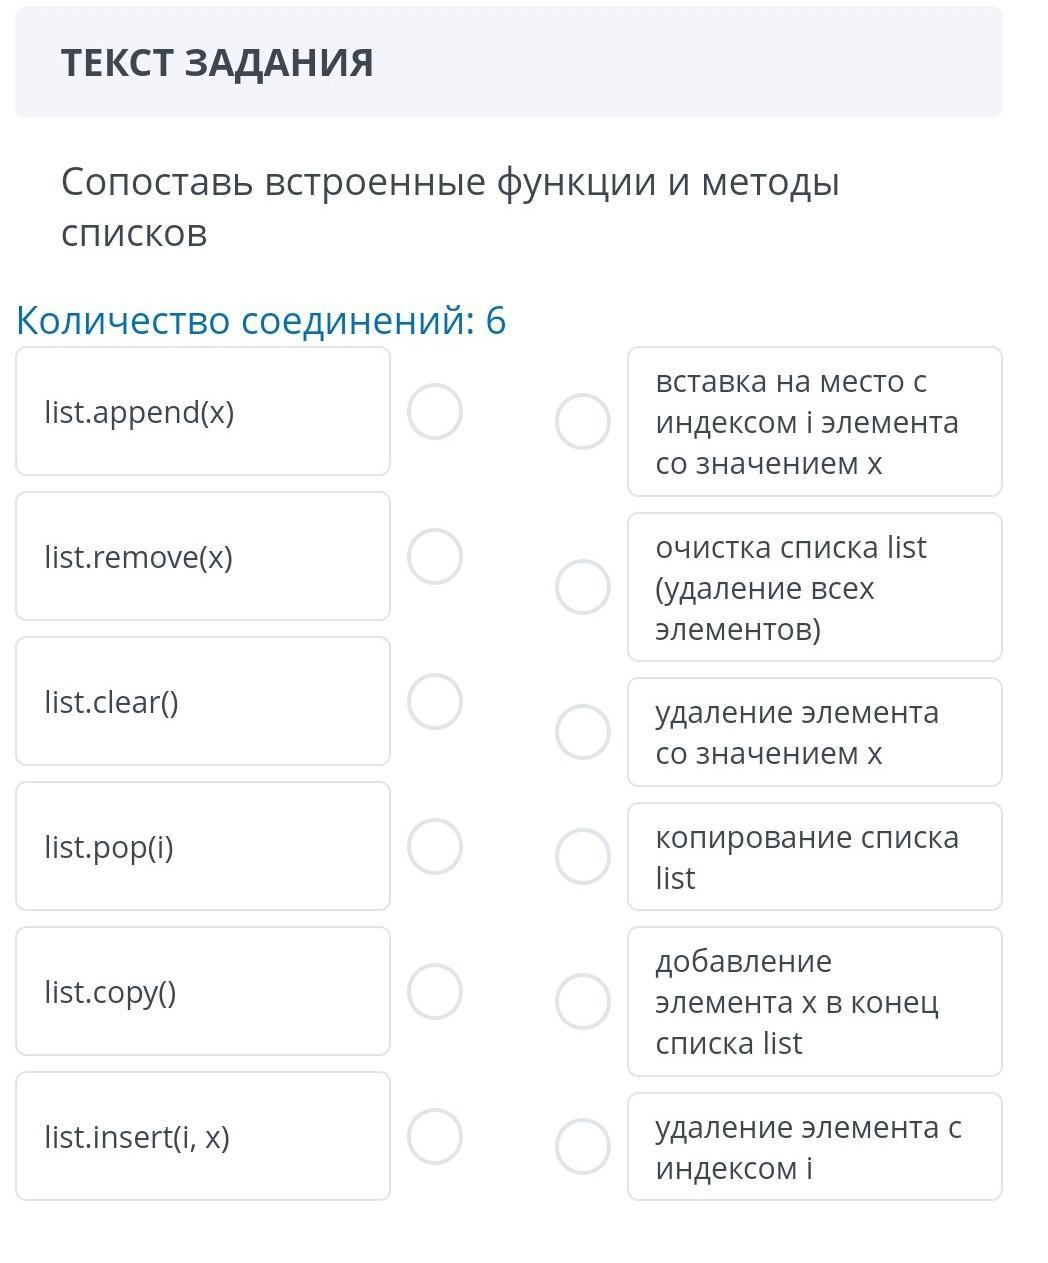Click the circle next to 'удаление элемента с индексом i'

pyautogui.click(x=583, y=1146)
